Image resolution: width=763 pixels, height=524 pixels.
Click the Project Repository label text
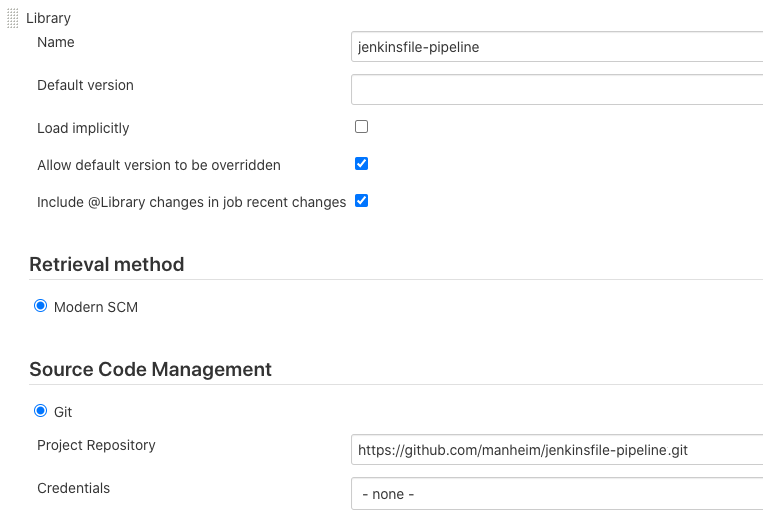(x=96, y=445)
